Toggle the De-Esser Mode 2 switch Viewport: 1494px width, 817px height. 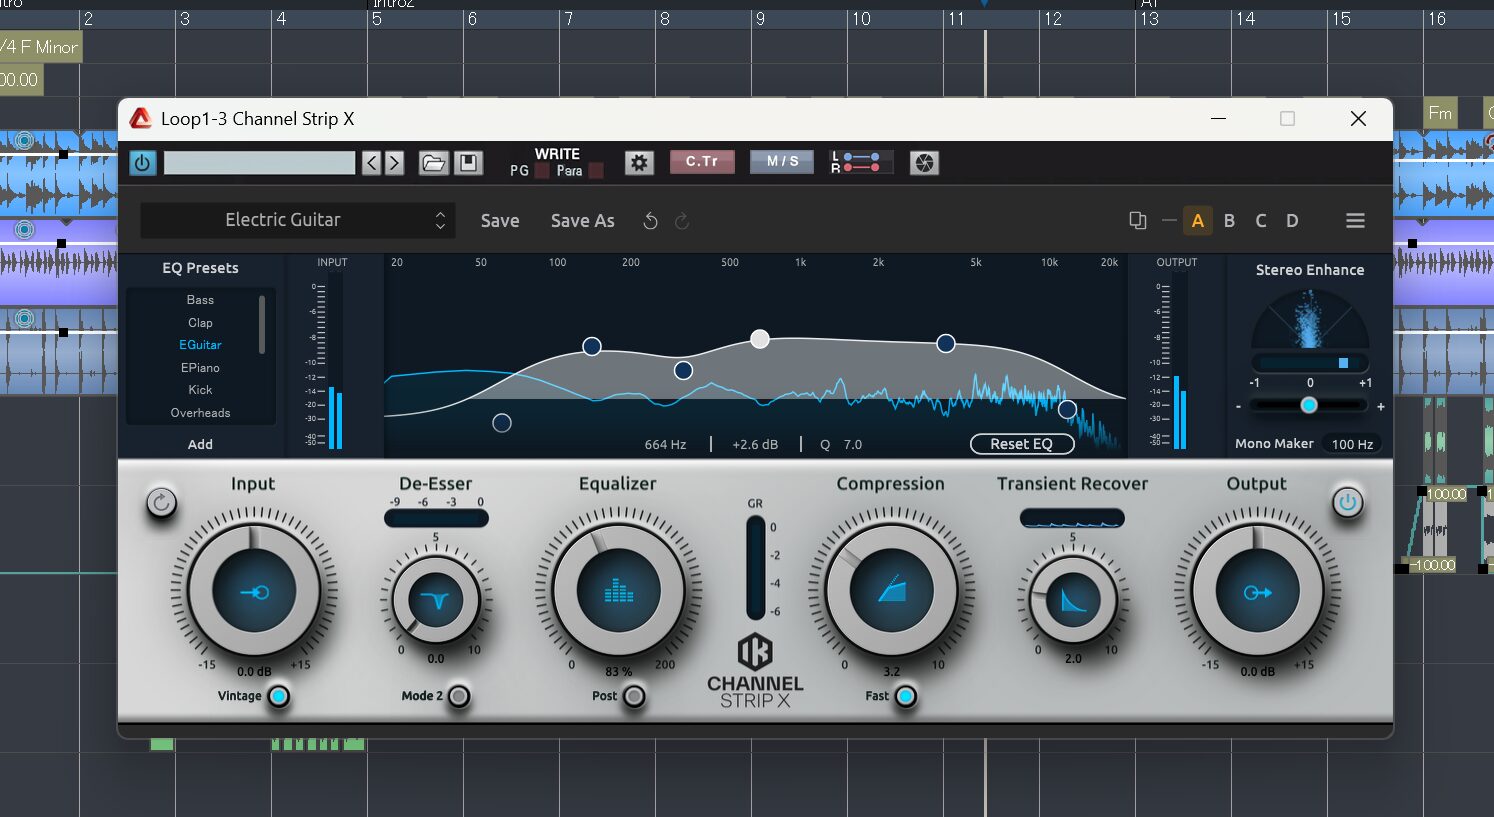(459, 696)
